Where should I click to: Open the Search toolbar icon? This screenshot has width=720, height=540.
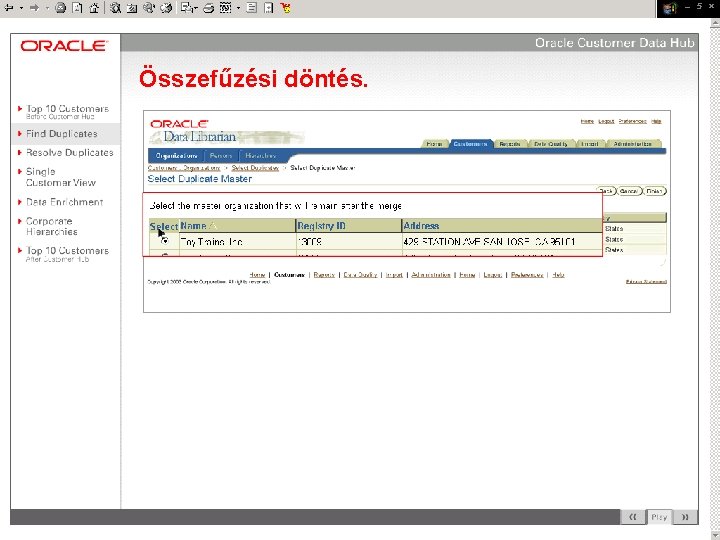click(x=115, y=8)
